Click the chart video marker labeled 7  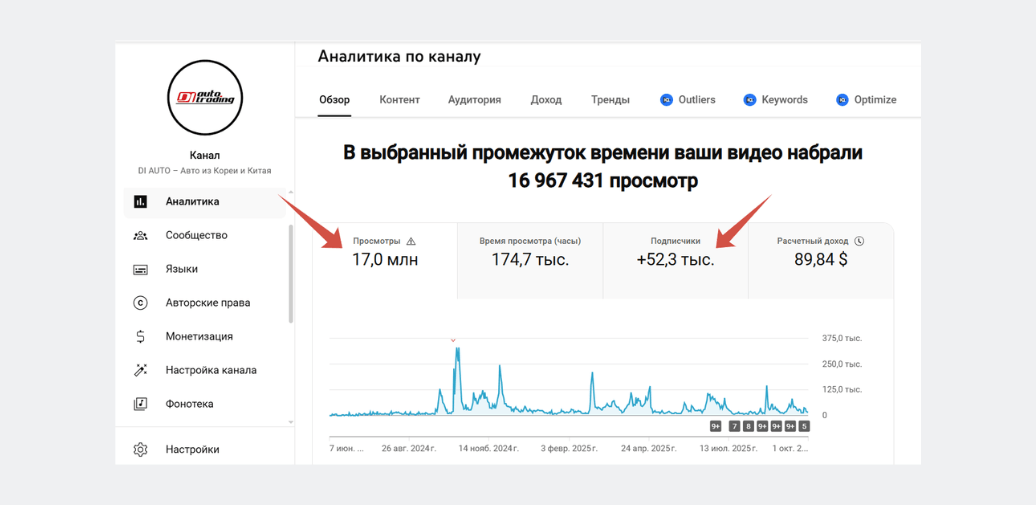pyautogui.click(x=735, y=426)
